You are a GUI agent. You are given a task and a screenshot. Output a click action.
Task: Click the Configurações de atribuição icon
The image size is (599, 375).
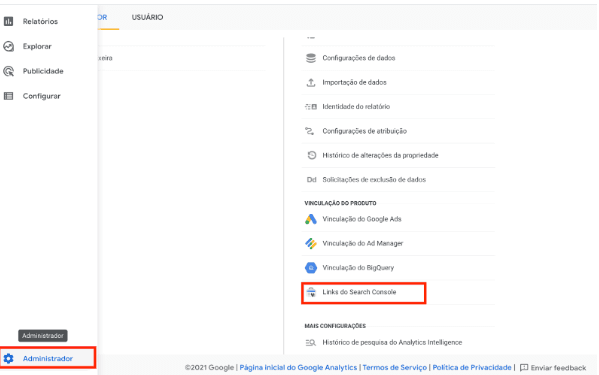[x=309, y=131]
